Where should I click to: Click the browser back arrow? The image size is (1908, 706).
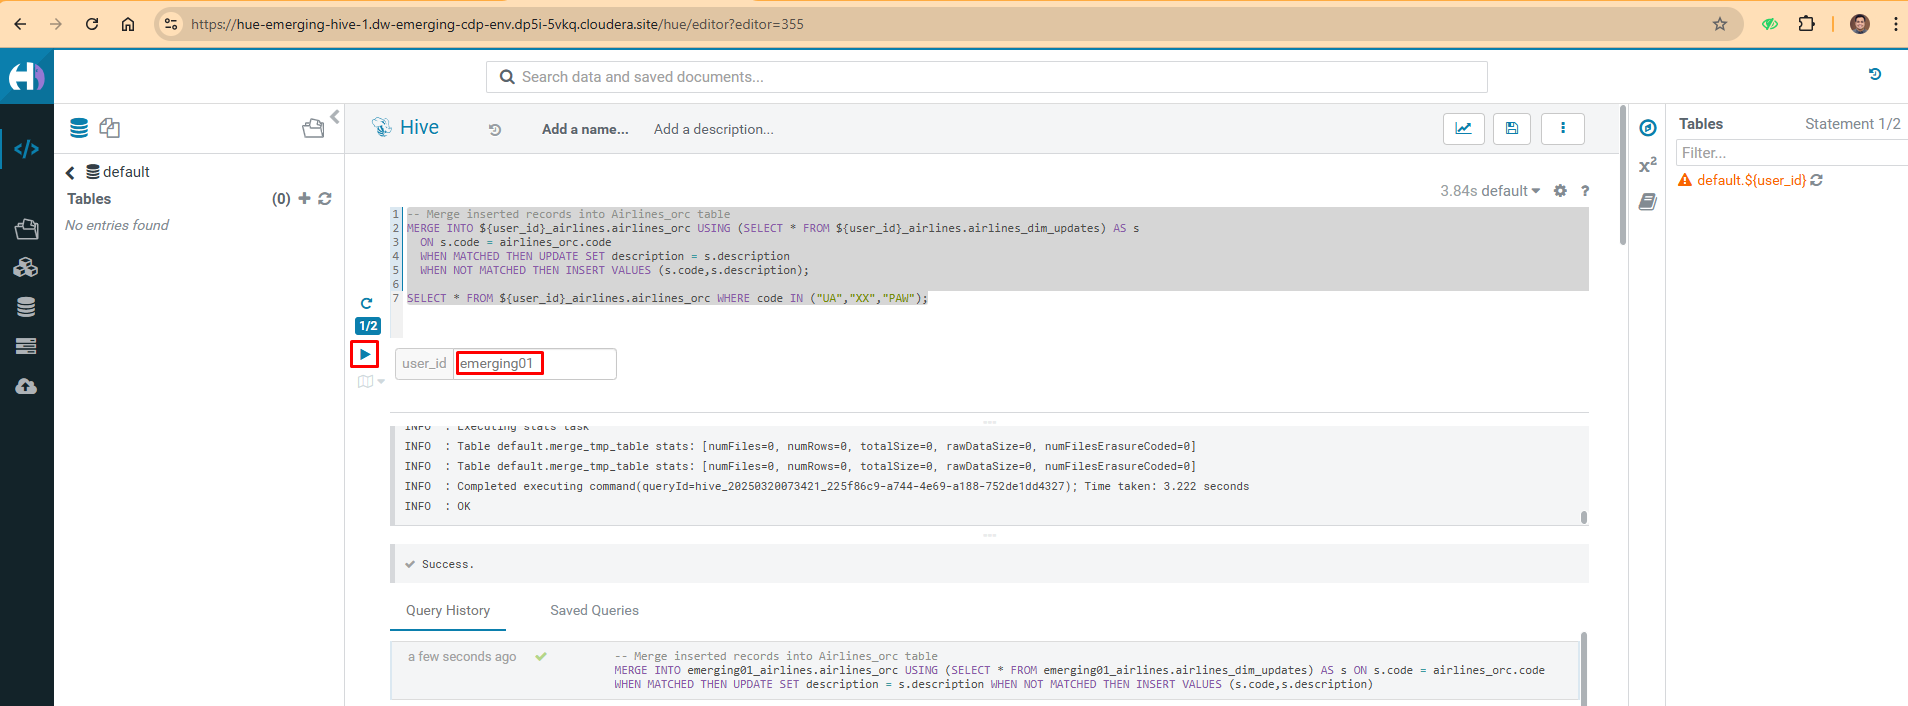coord(20,24)
